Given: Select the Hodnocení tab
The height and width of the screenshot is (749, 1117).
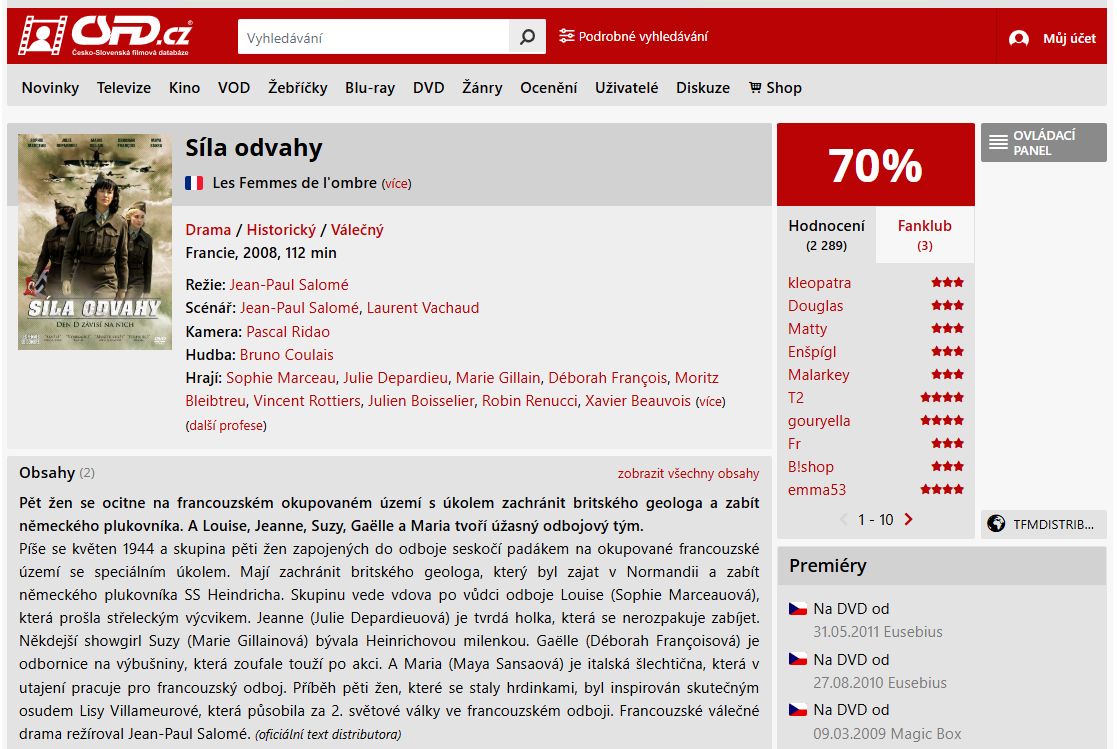Looking at the screenshot, I should click(826, 234).
